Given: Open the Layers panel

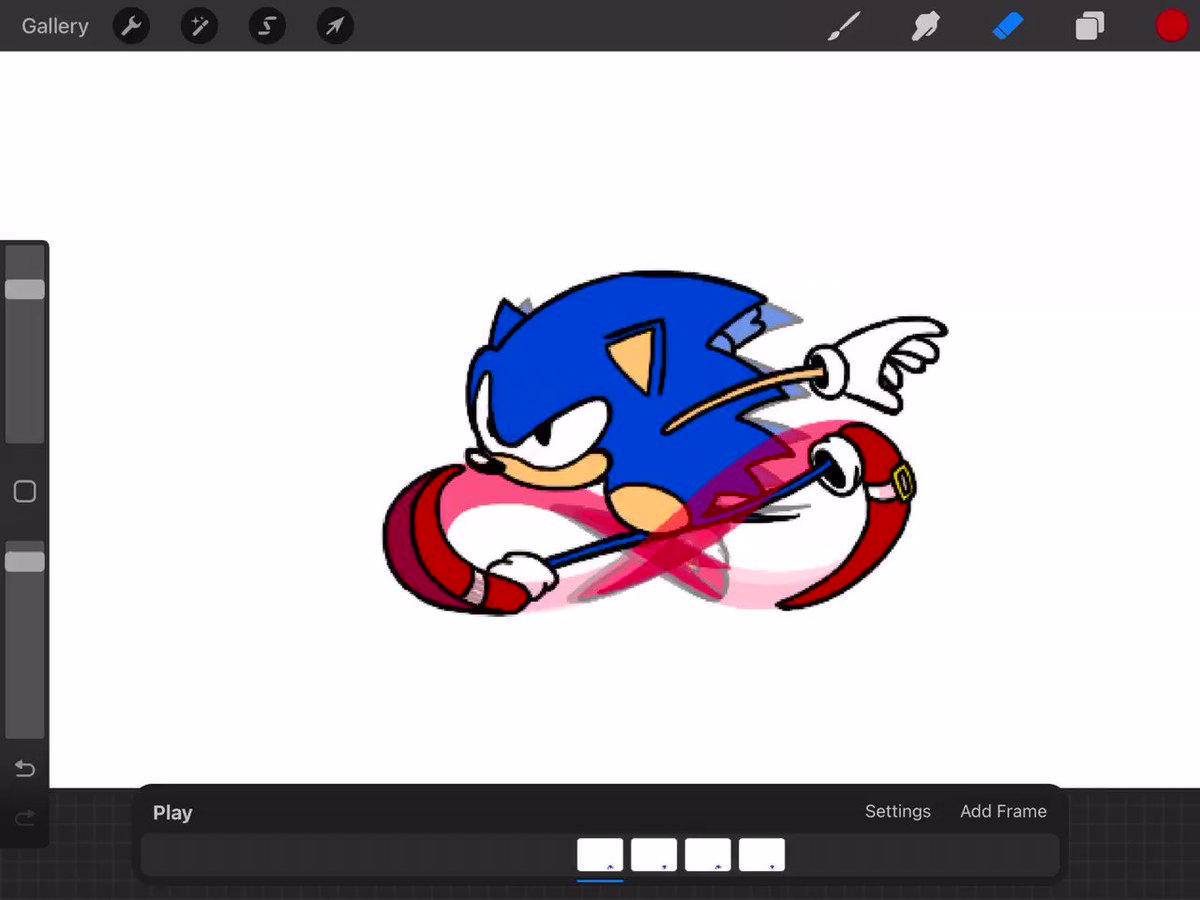Looking at the screenshot, I should tap(1090, 26).
